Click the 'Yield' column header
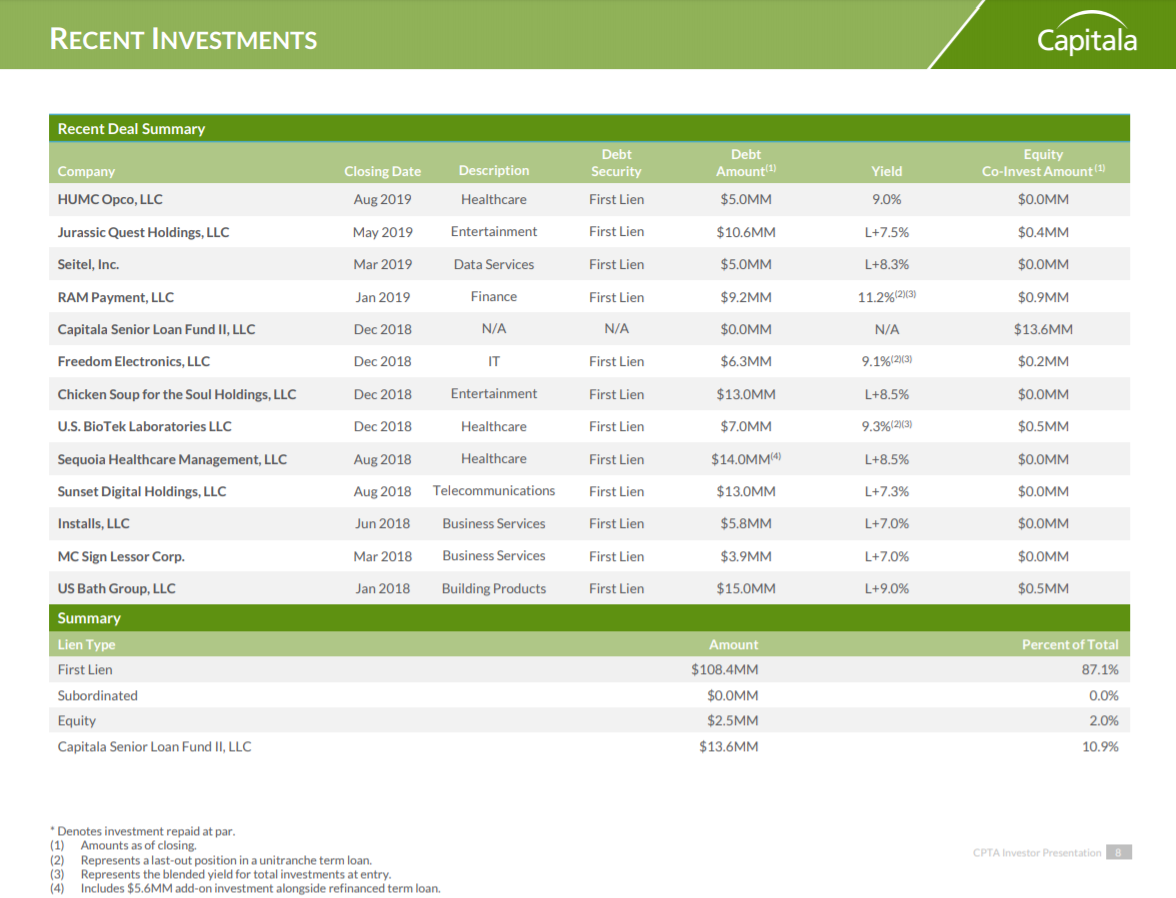This screenshot has width=1176, height=898. tap(886, 171)
